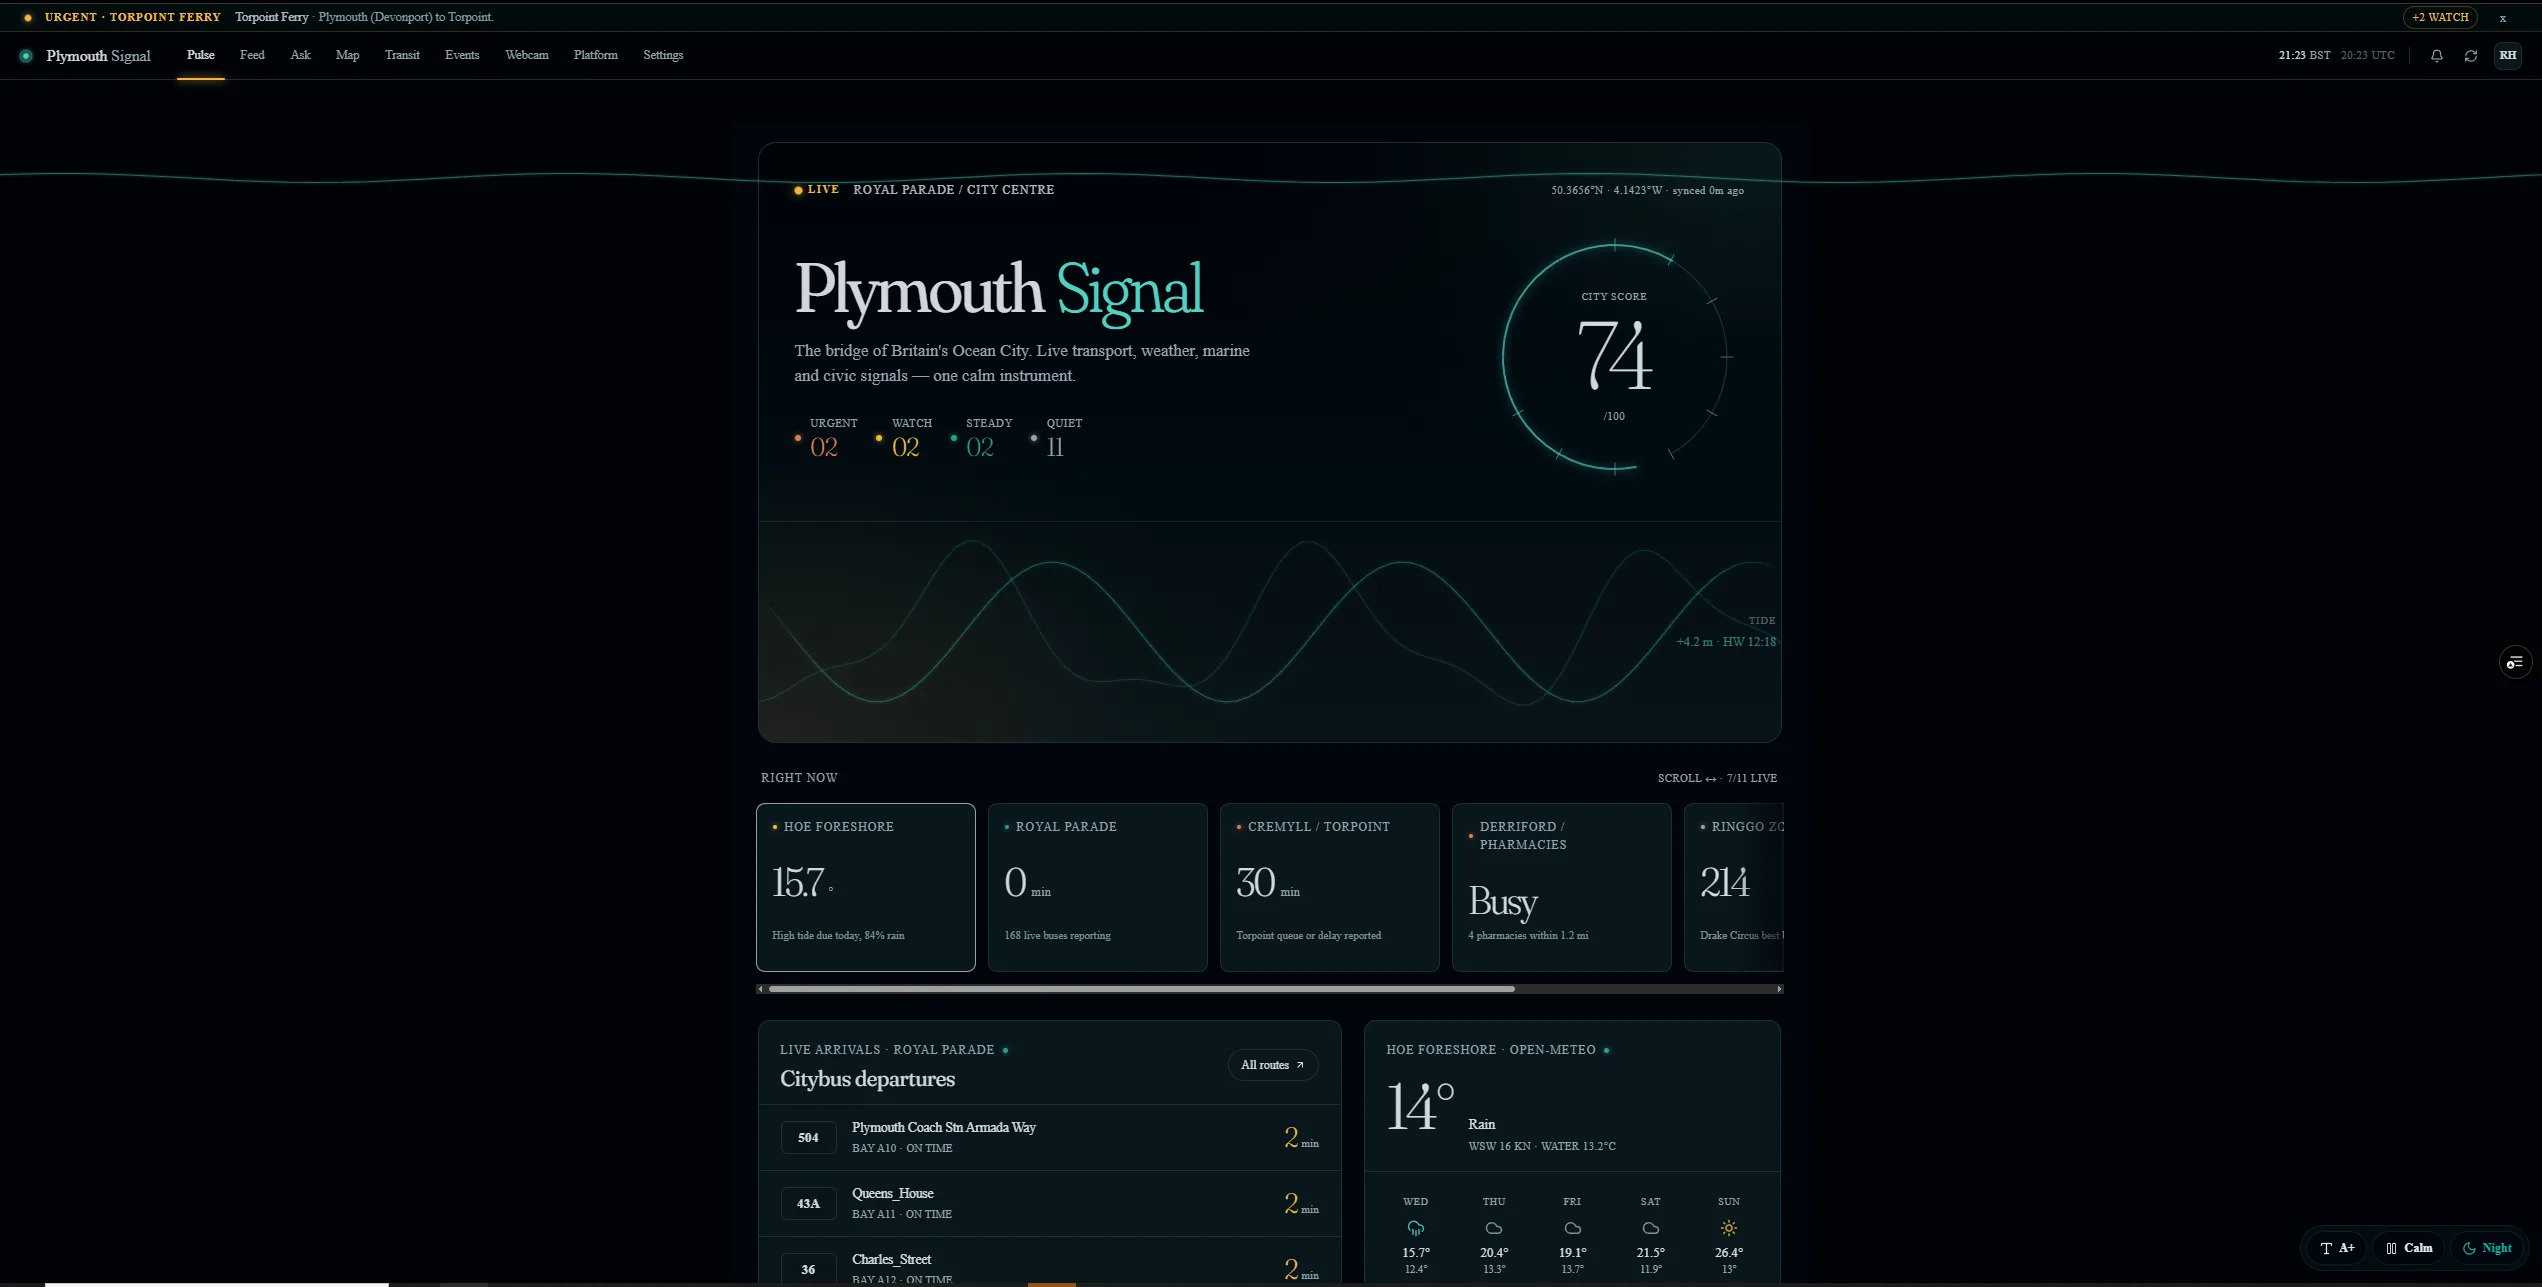Viewport: 2542px width, 1287px height.
Task: Click the Plymouth Signal logo in navbar
Action: click(86, 56)
